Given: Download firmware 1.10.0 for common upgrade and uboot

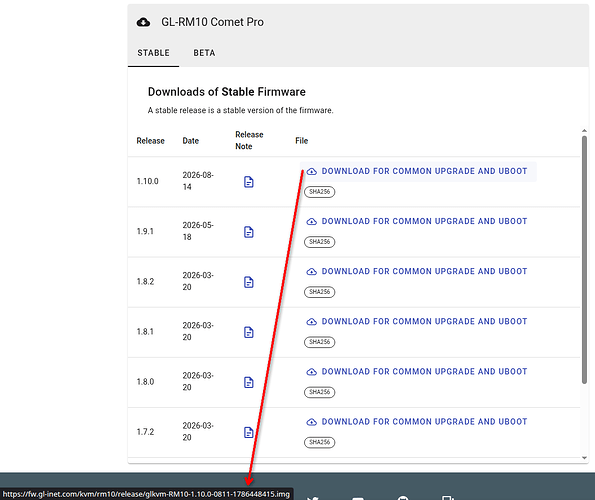Looking at the screenshot, I should coord(418,171).
